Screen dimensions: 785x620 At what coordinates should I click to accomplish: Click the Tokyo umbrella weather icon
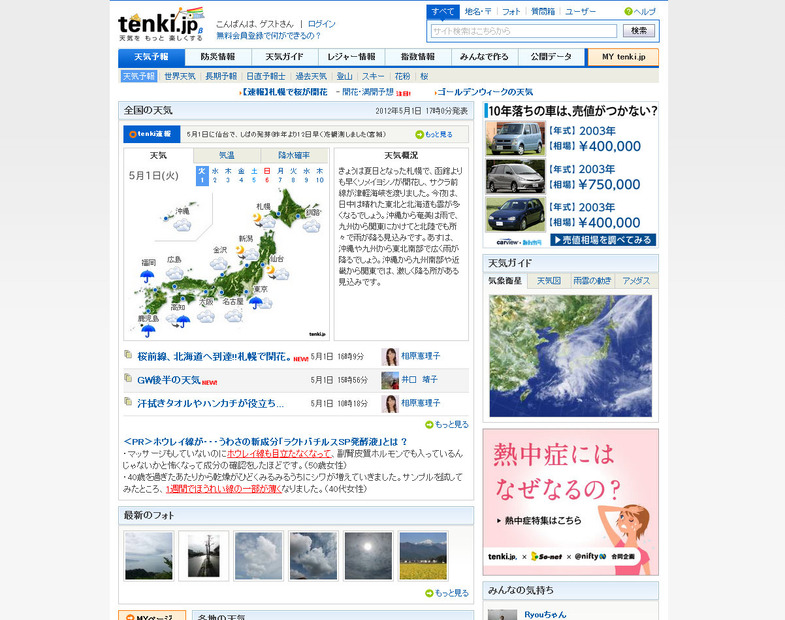coord(260,302)
